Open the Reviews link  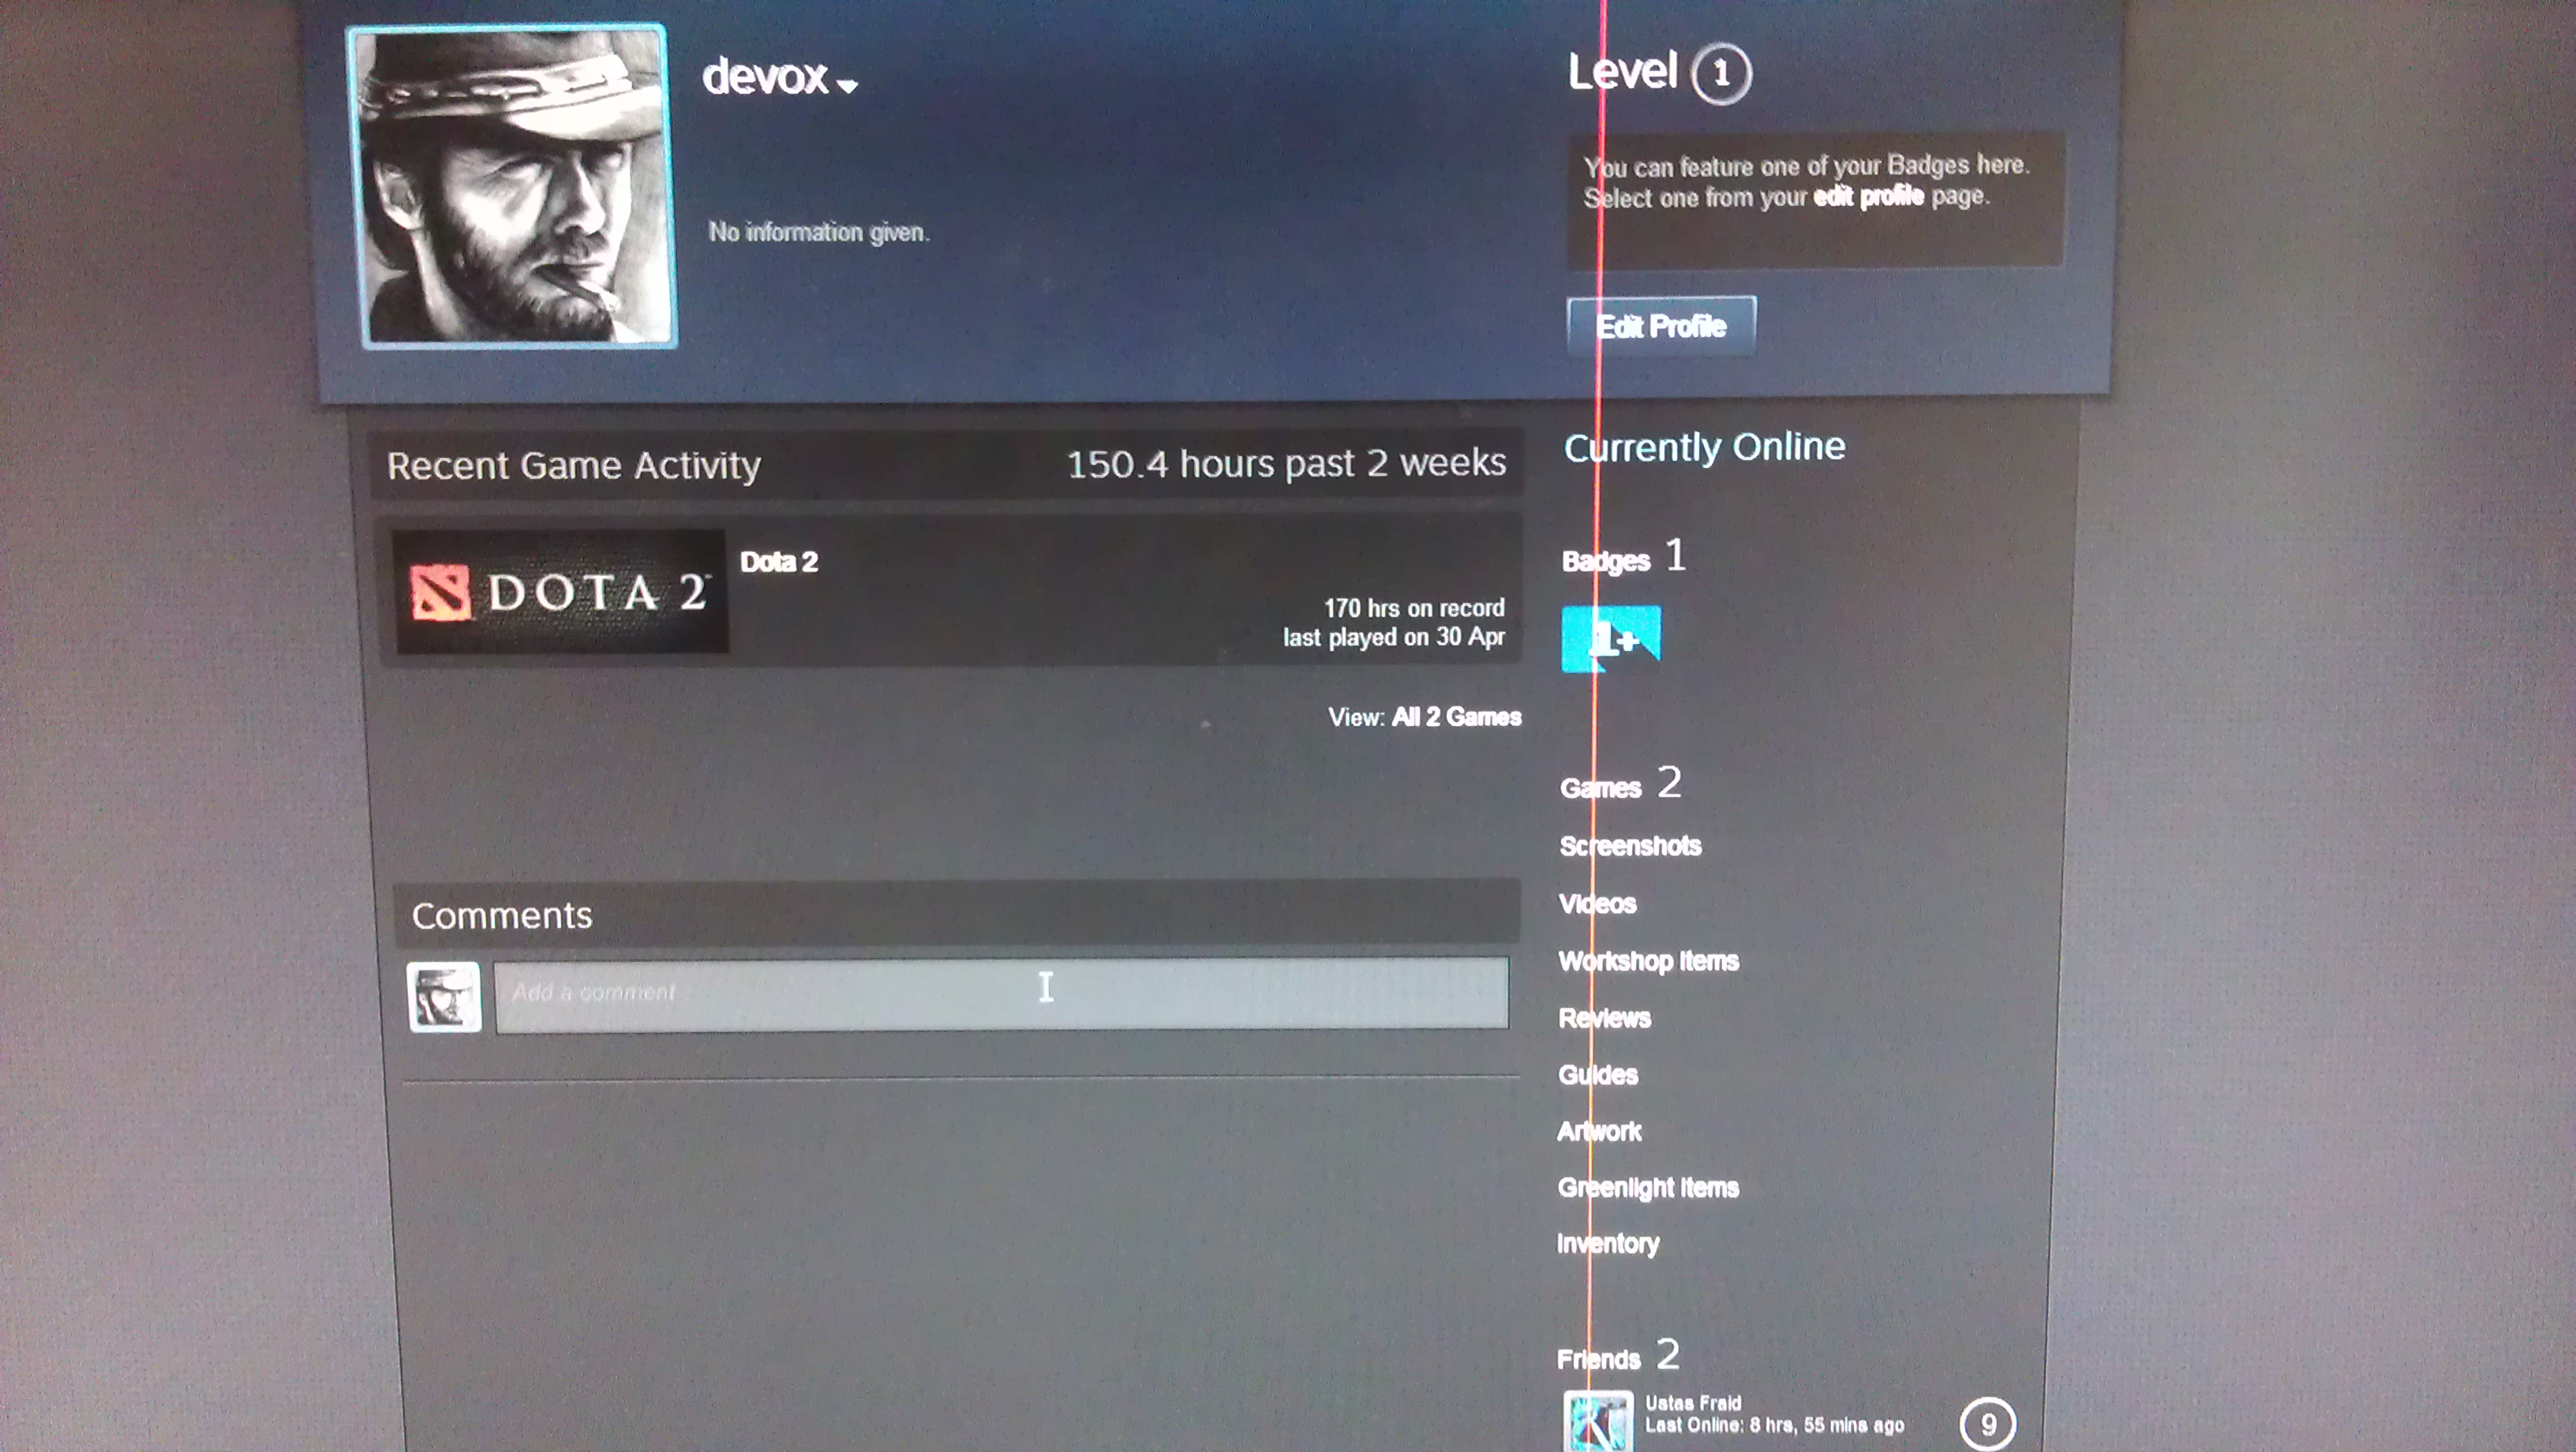tap(1604, 1018)
